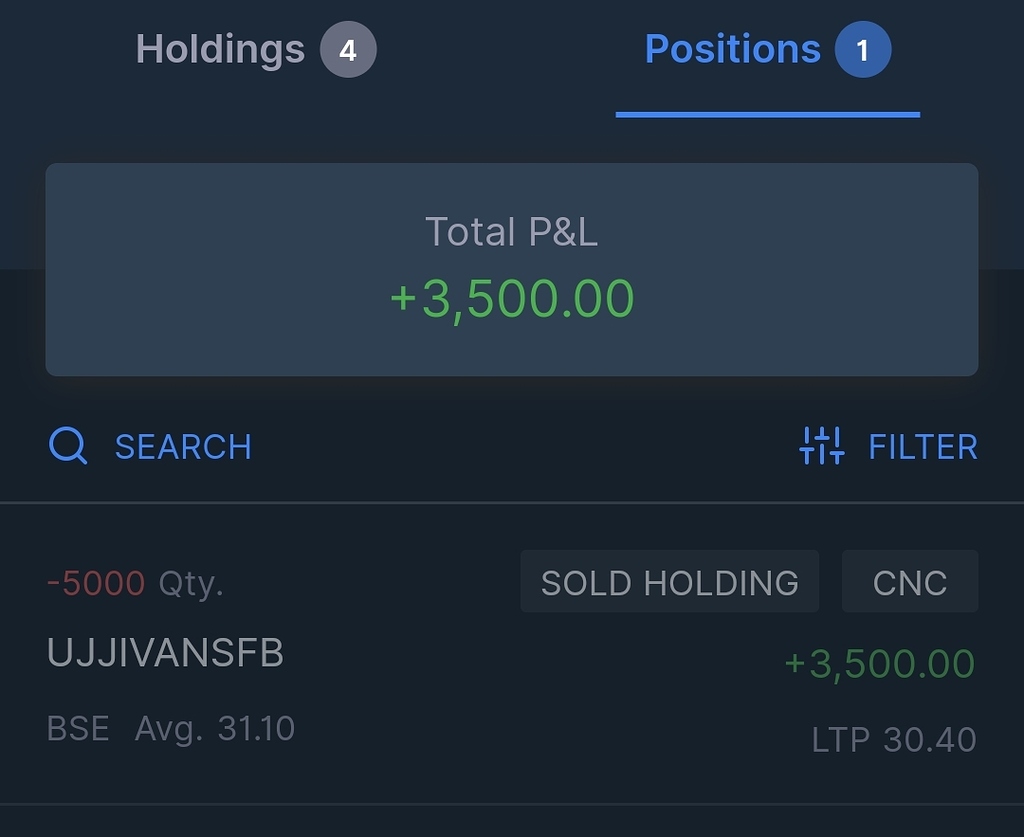
Task: Click the blue underline beneath Positions
Action: pos(768,115)
